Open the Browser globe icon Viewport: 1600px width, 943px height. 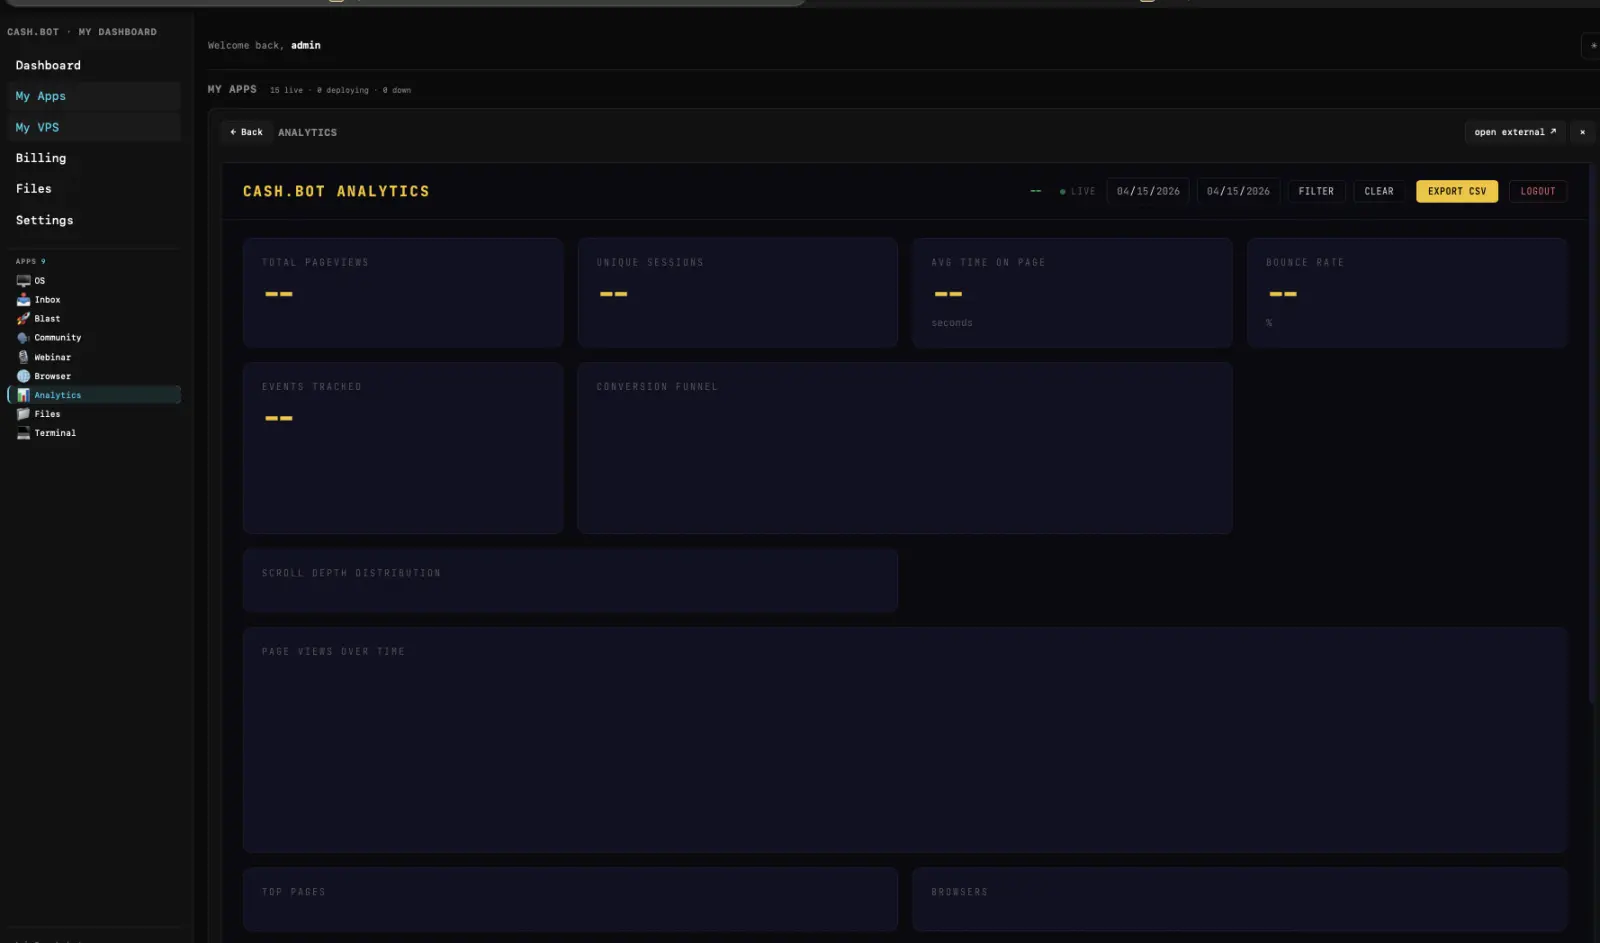(x=23, y=376)
